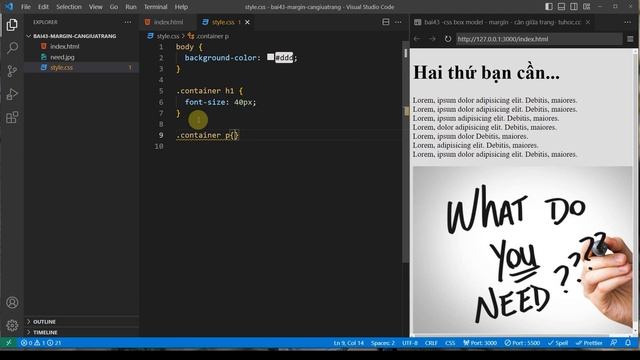Open need.jpg in the explorer
This screenshot has width=640, height=360.
pyautogui.click(x=62, y=57)
